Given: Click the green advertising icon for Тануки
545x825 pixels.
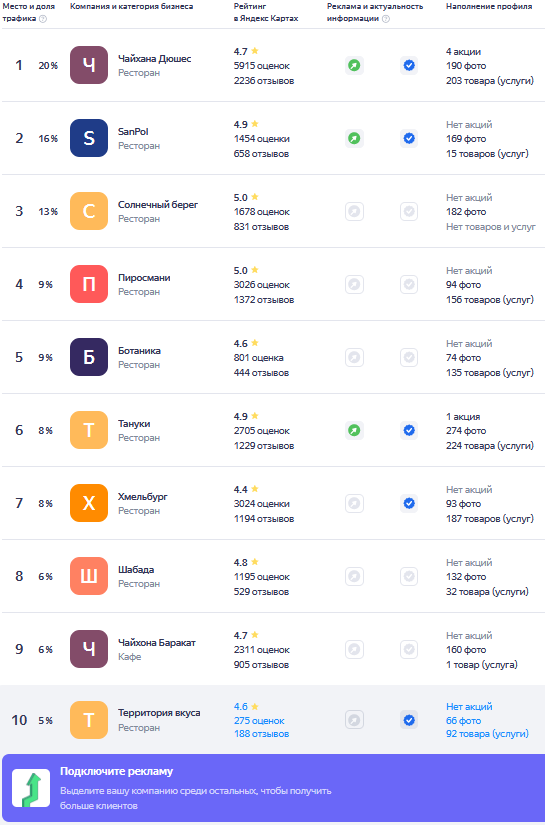Looking at the screenshot, I should pyautogui.click(x=355, y=430).
